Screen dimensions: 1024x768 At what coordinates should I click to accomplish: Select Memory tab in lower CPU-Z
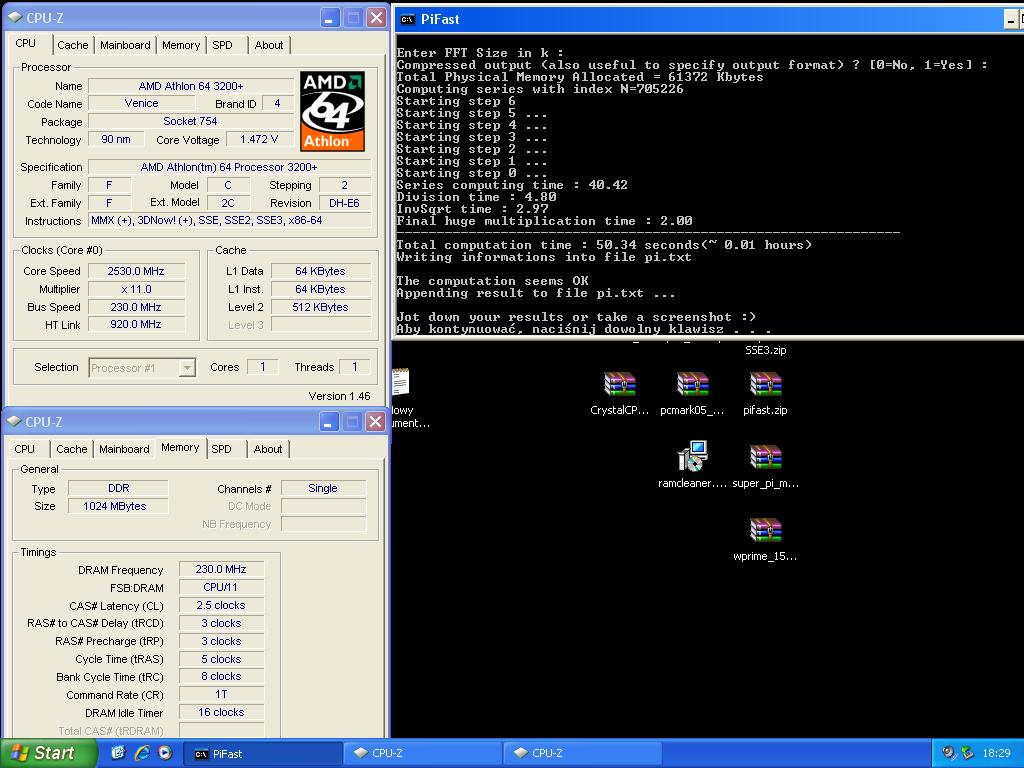tap(180, 447)
